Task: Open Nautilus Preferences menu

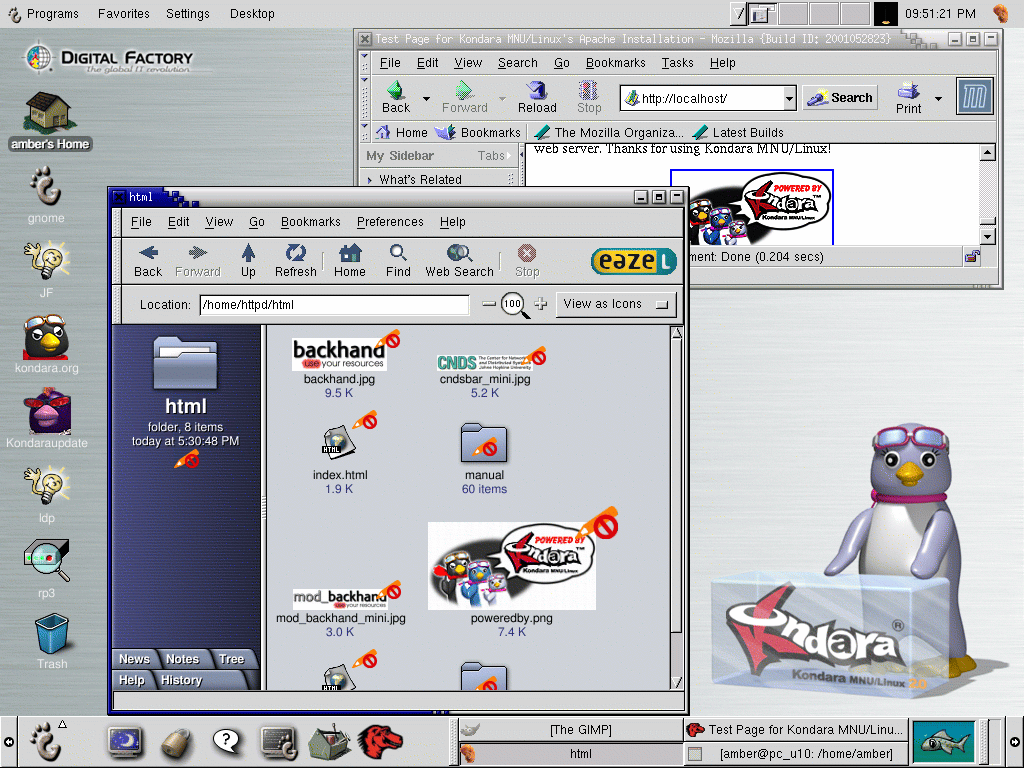Action: tap(390, 222)
